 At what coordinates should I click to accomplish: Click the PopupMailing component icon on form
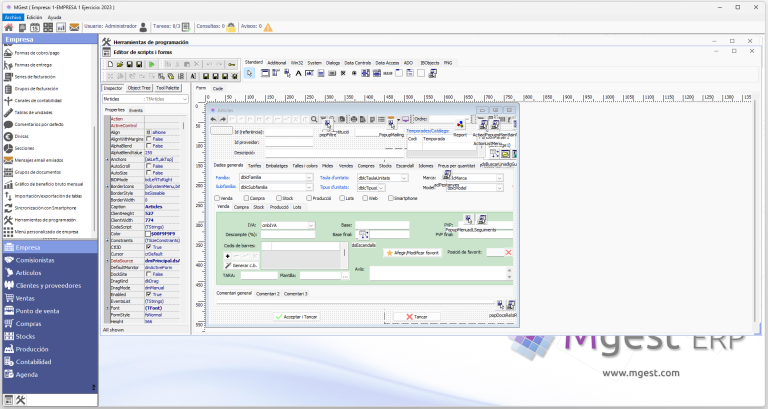pos(391,125)
